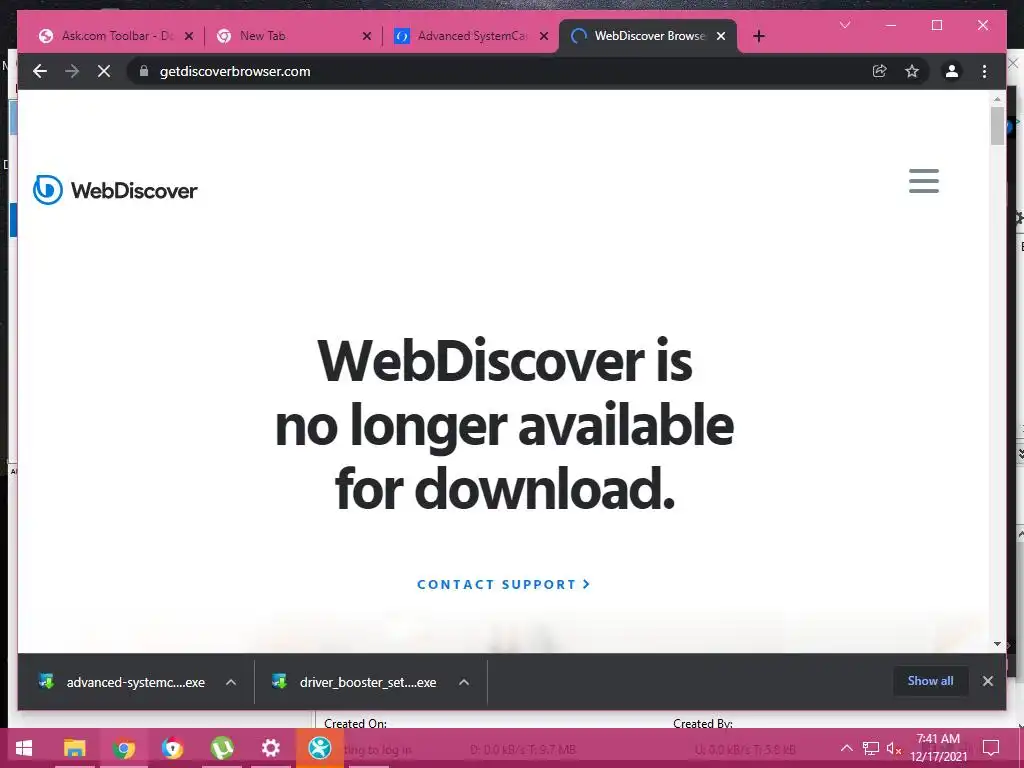This screenshot has width=1024, height=768.
Task: Open the Windows Start menu
Action: click(24, 748)
